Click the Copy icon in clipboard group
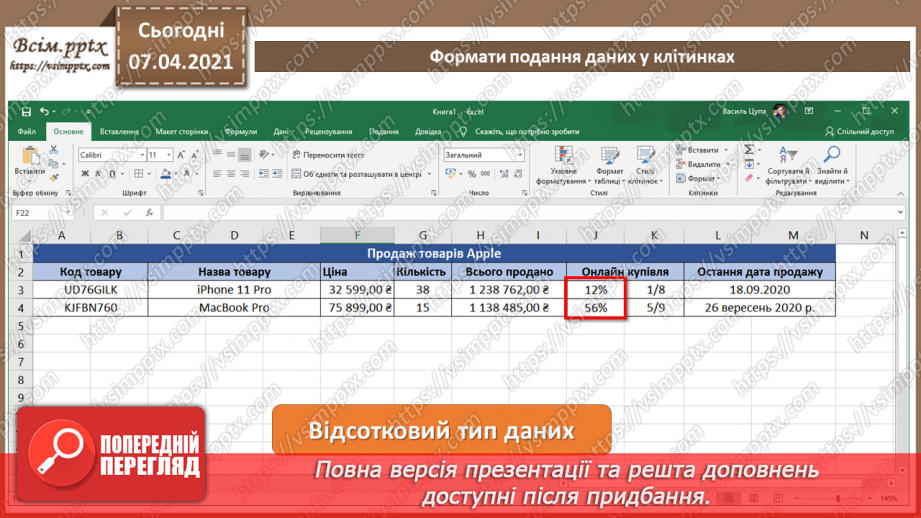This screenshot has width=921, height=518. [53, 164]
